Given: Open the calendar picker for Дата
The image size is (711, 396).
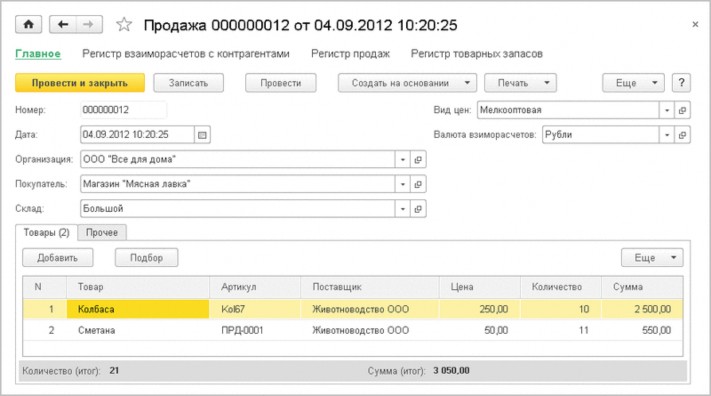Looking at the screenshot, I should 202,135.
